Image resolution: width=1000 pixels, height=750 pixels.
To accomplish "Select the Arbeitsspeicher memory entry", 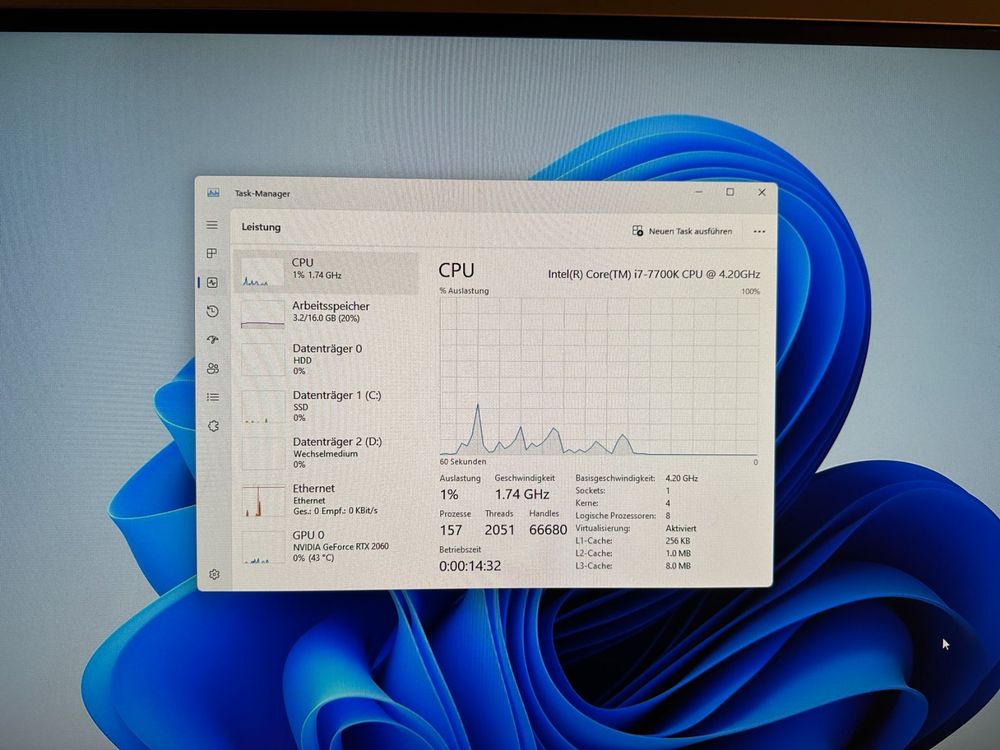I will click(327, 313).
